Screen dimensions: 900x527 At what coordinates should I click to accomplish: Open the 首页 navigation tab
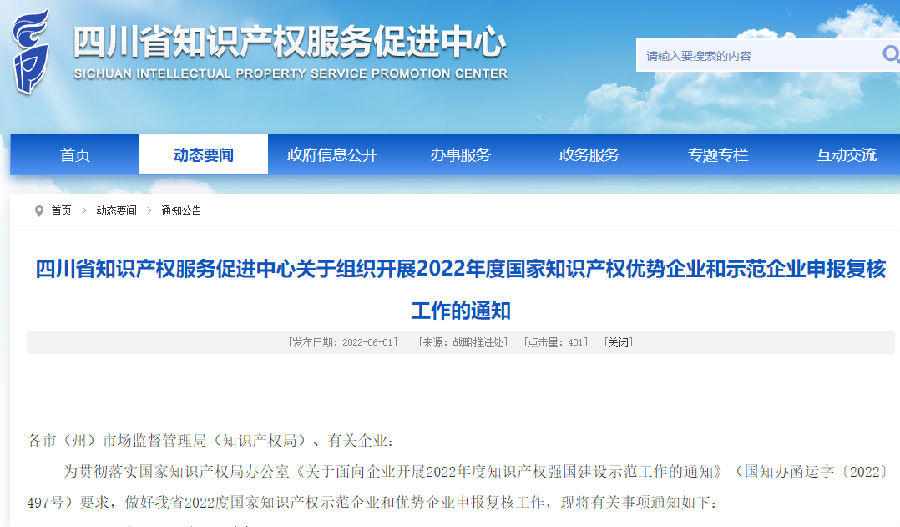(75, 155)
